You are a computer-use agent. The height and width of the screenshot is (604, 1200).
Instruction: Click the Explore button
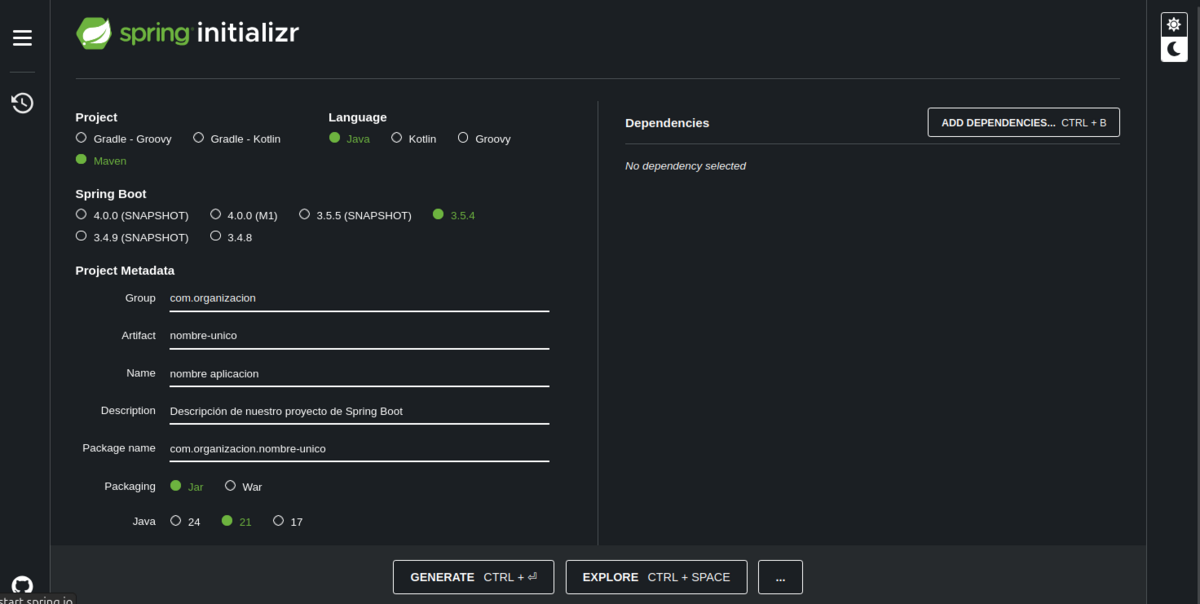tap(656, 577)
